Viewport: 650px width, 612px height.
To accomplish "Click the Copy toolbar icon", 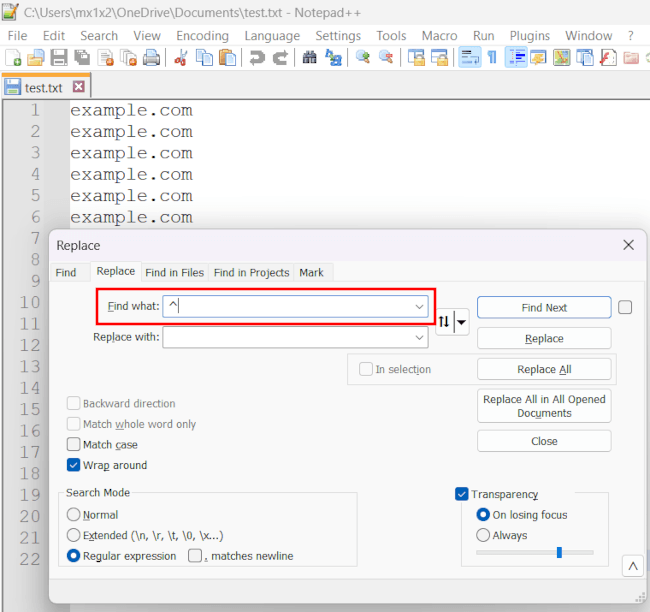I will click(204, 58).
